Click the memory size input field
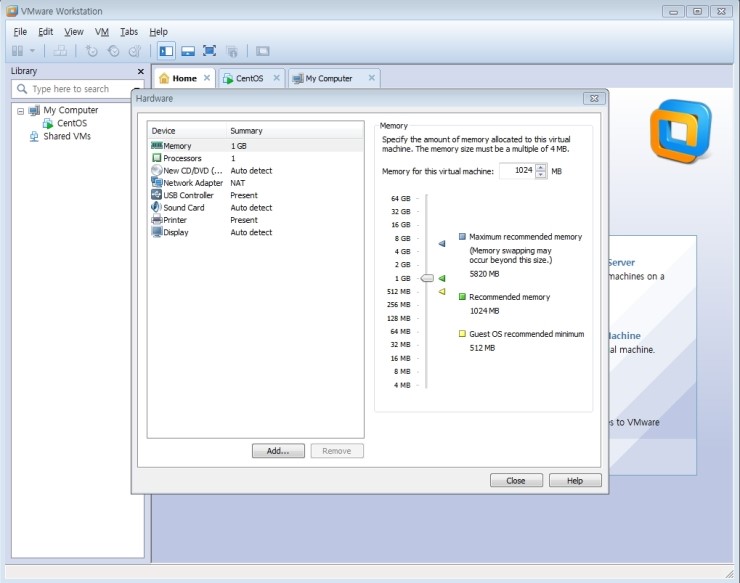 pos(517,170)
